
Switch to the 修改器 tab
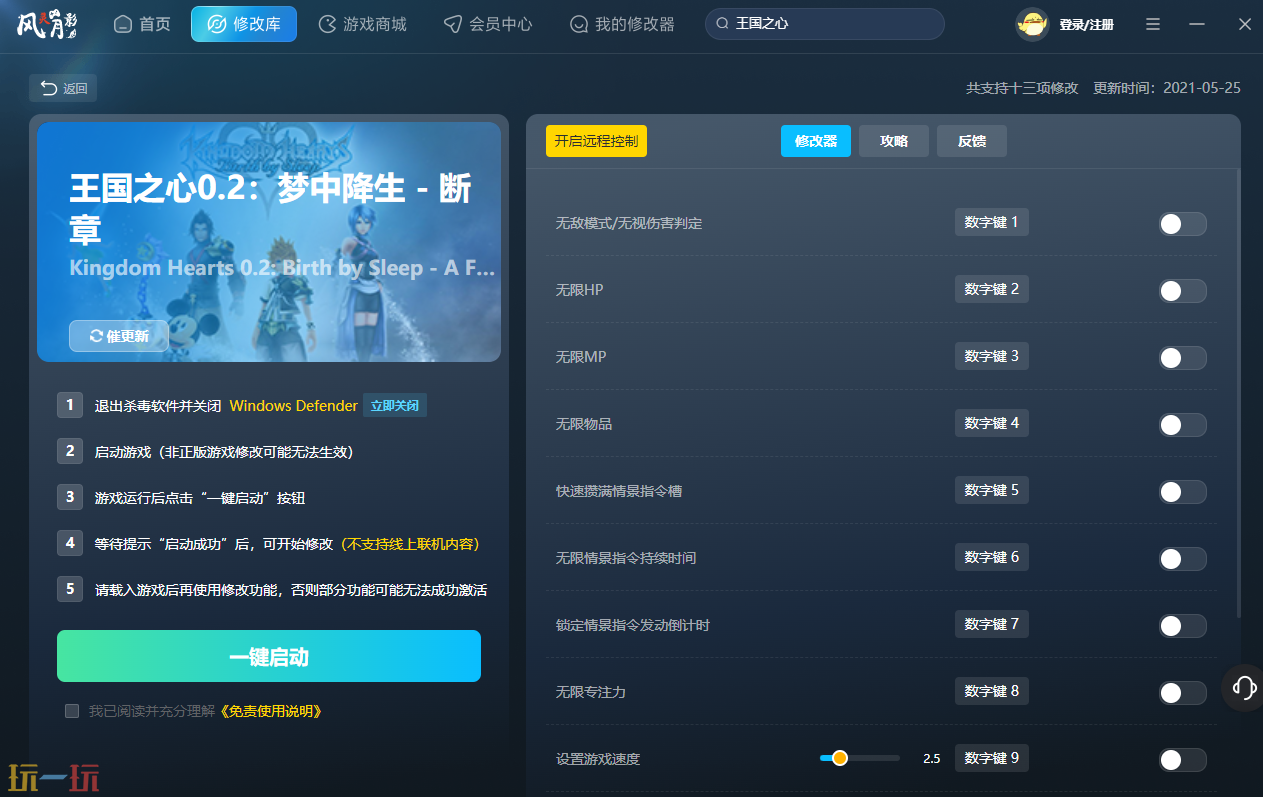[816, 141]
